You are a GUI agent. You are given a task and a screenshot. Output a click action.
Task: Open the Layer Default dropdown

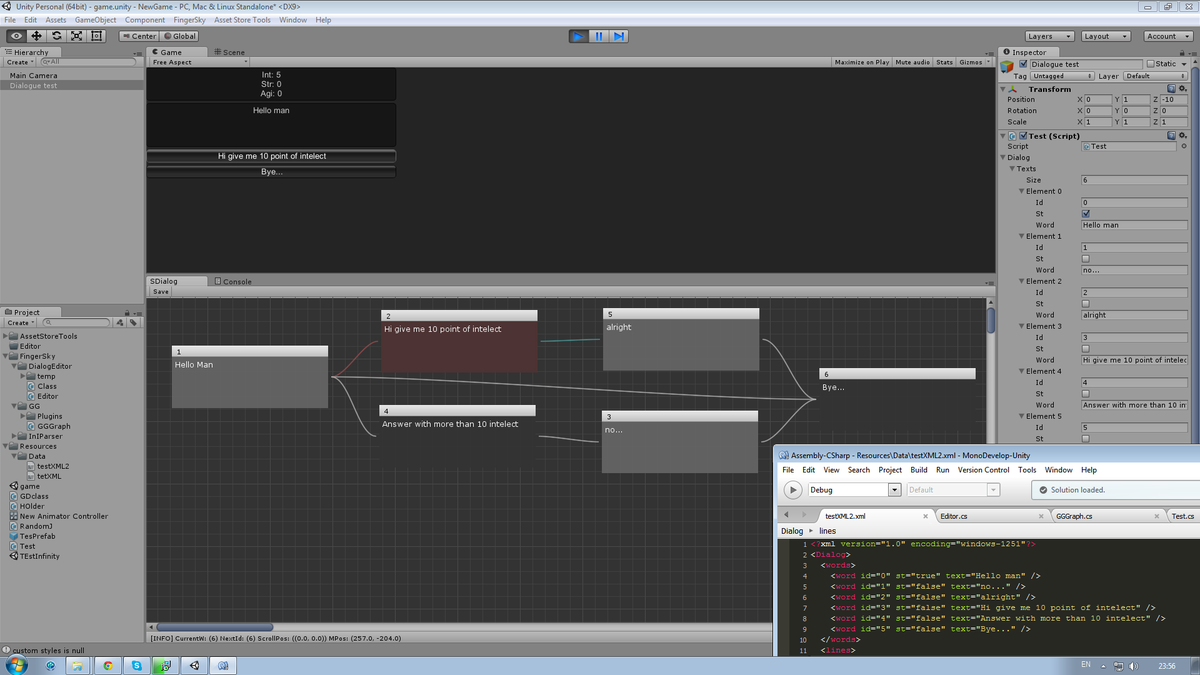coord(1155,76)
